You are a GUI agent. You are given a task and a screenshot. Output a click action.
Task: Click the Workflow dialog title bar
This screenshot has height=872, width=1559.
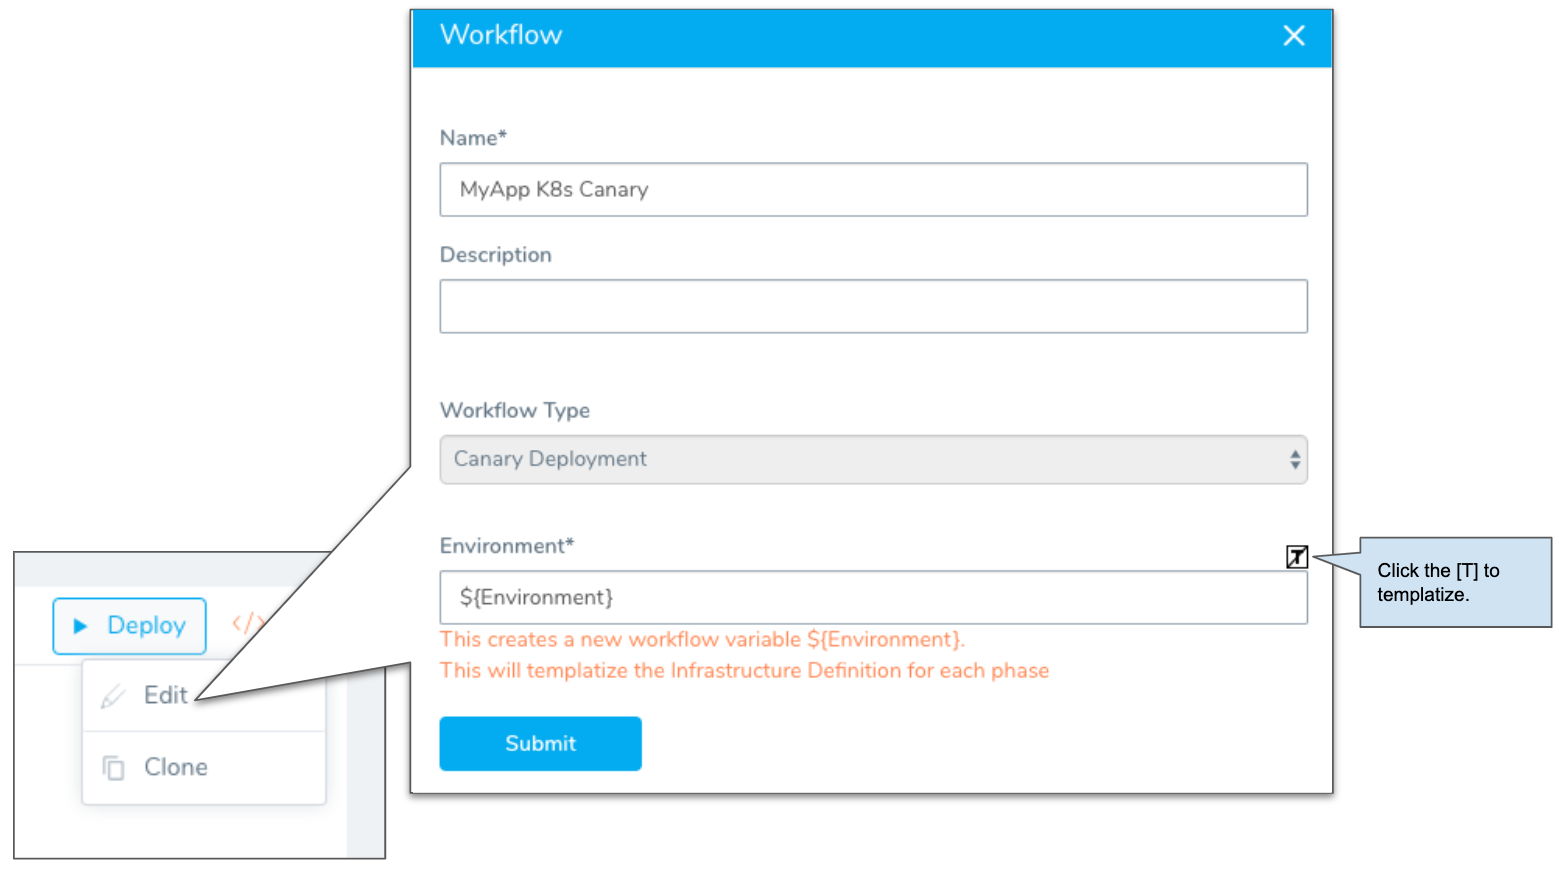(871, 38)
